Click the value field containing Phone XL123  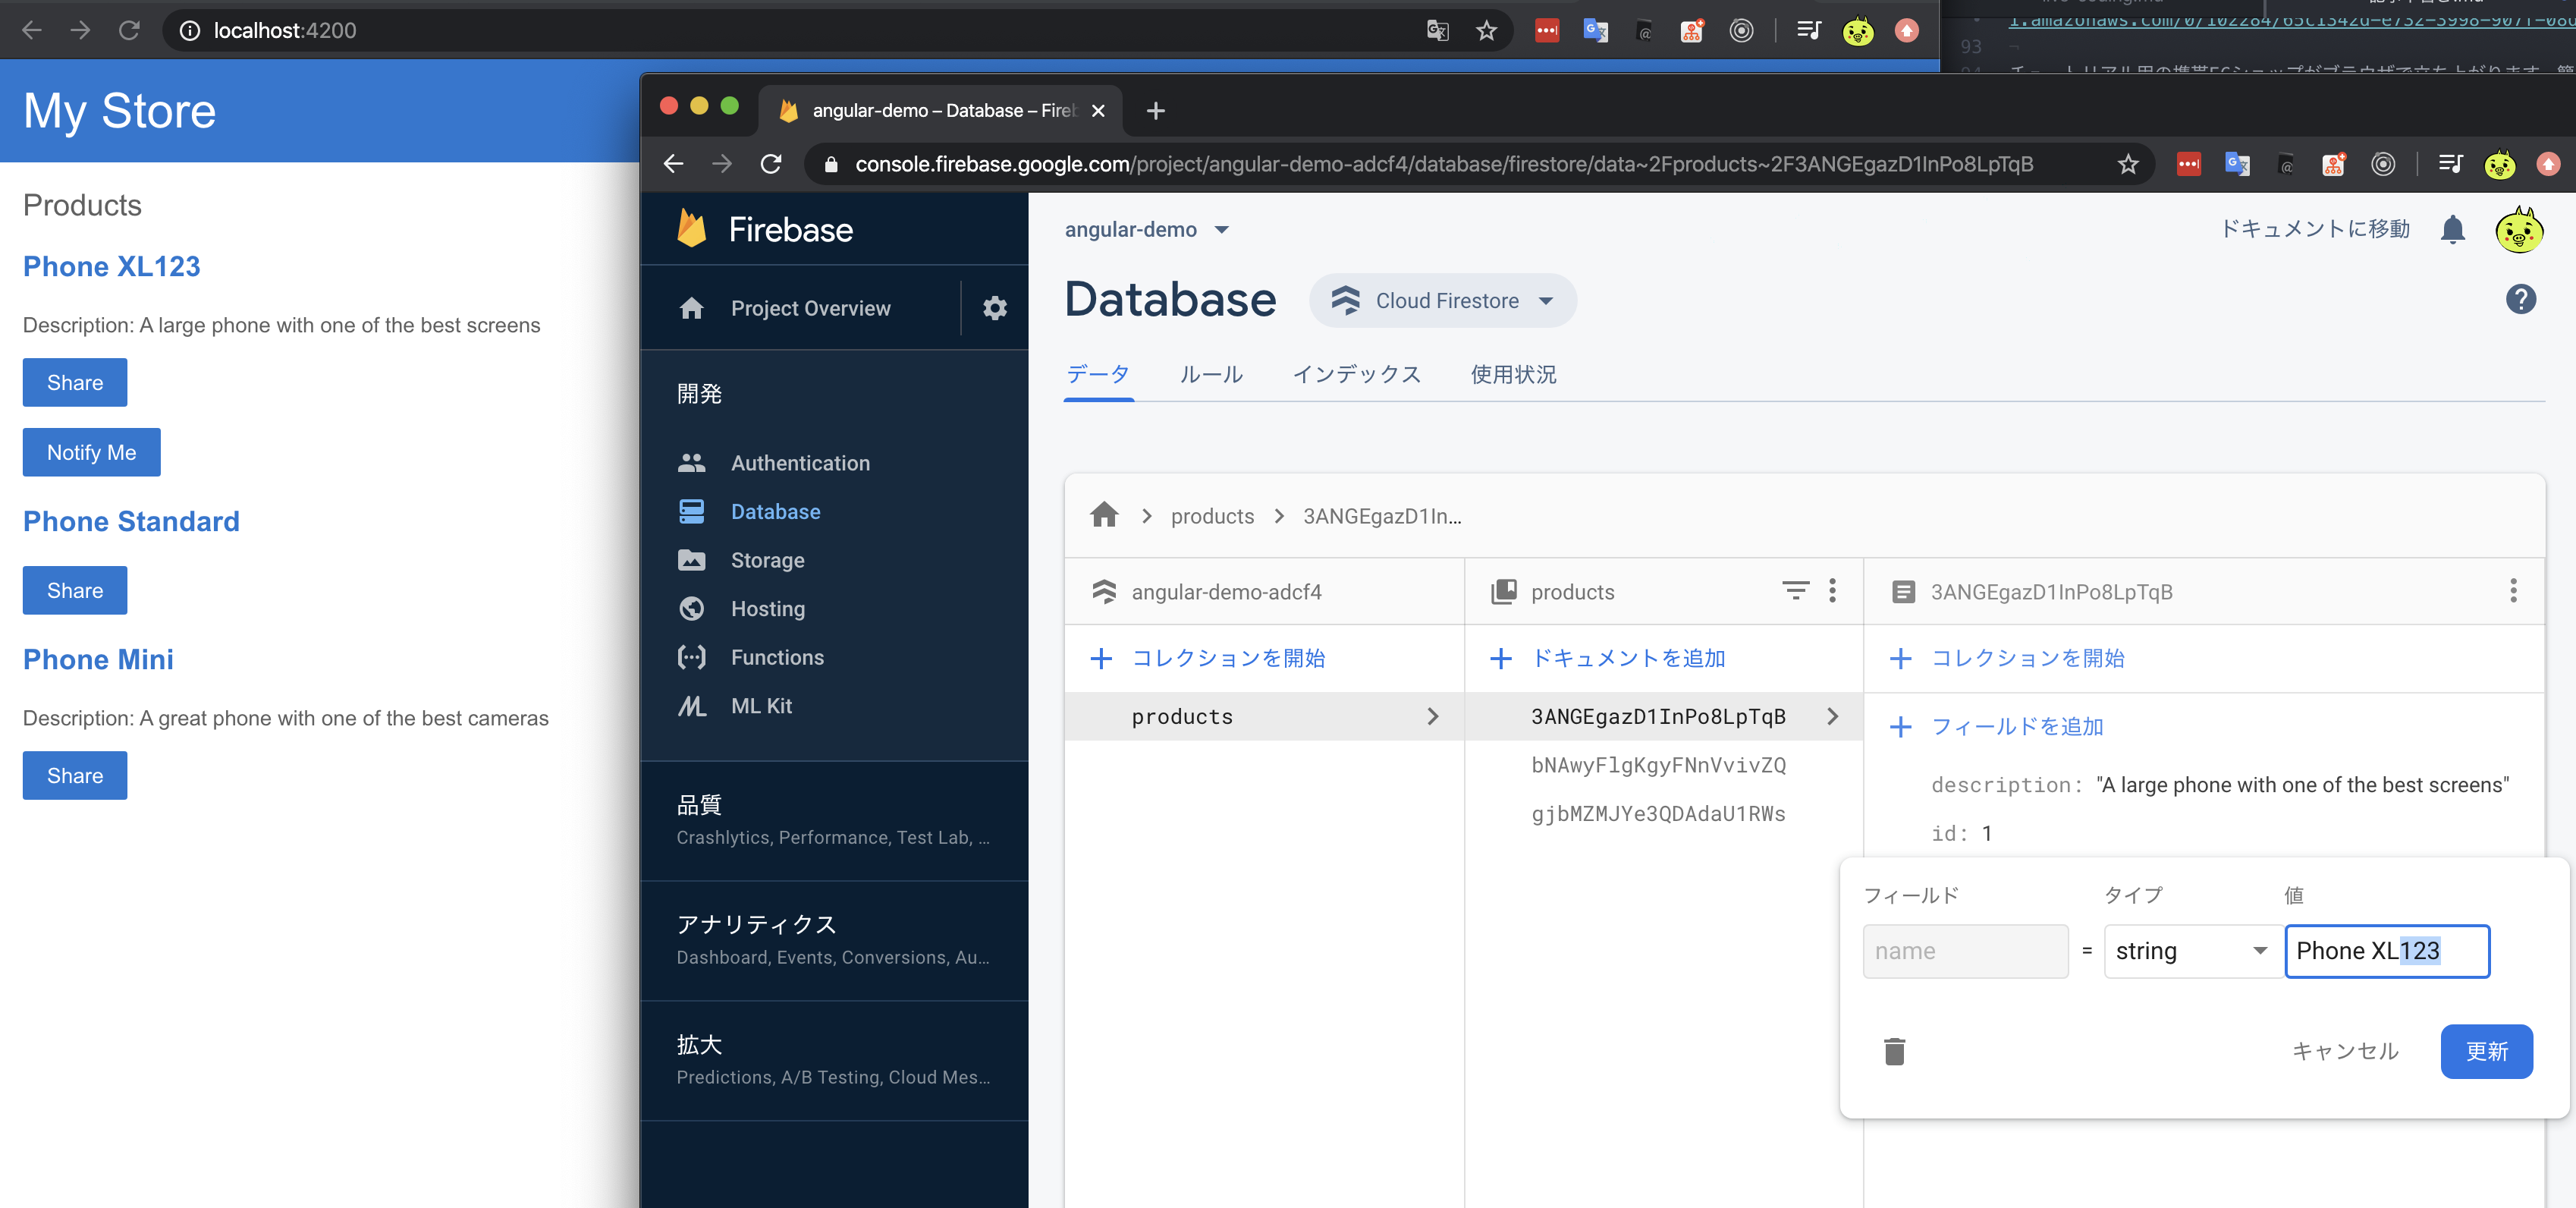point(2386,951)
